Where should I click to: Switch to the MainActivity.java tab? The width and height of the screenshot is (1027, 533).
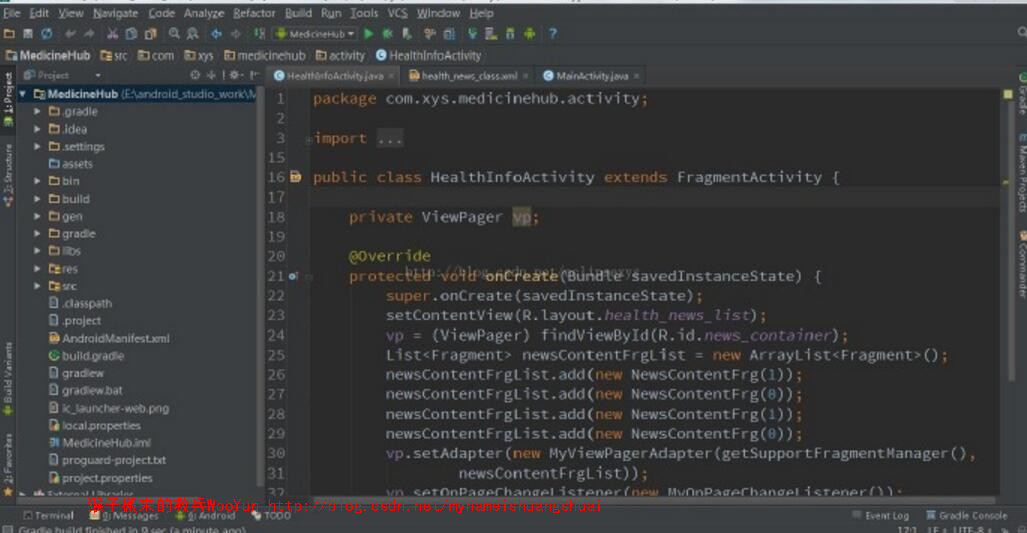pos(592,76)
